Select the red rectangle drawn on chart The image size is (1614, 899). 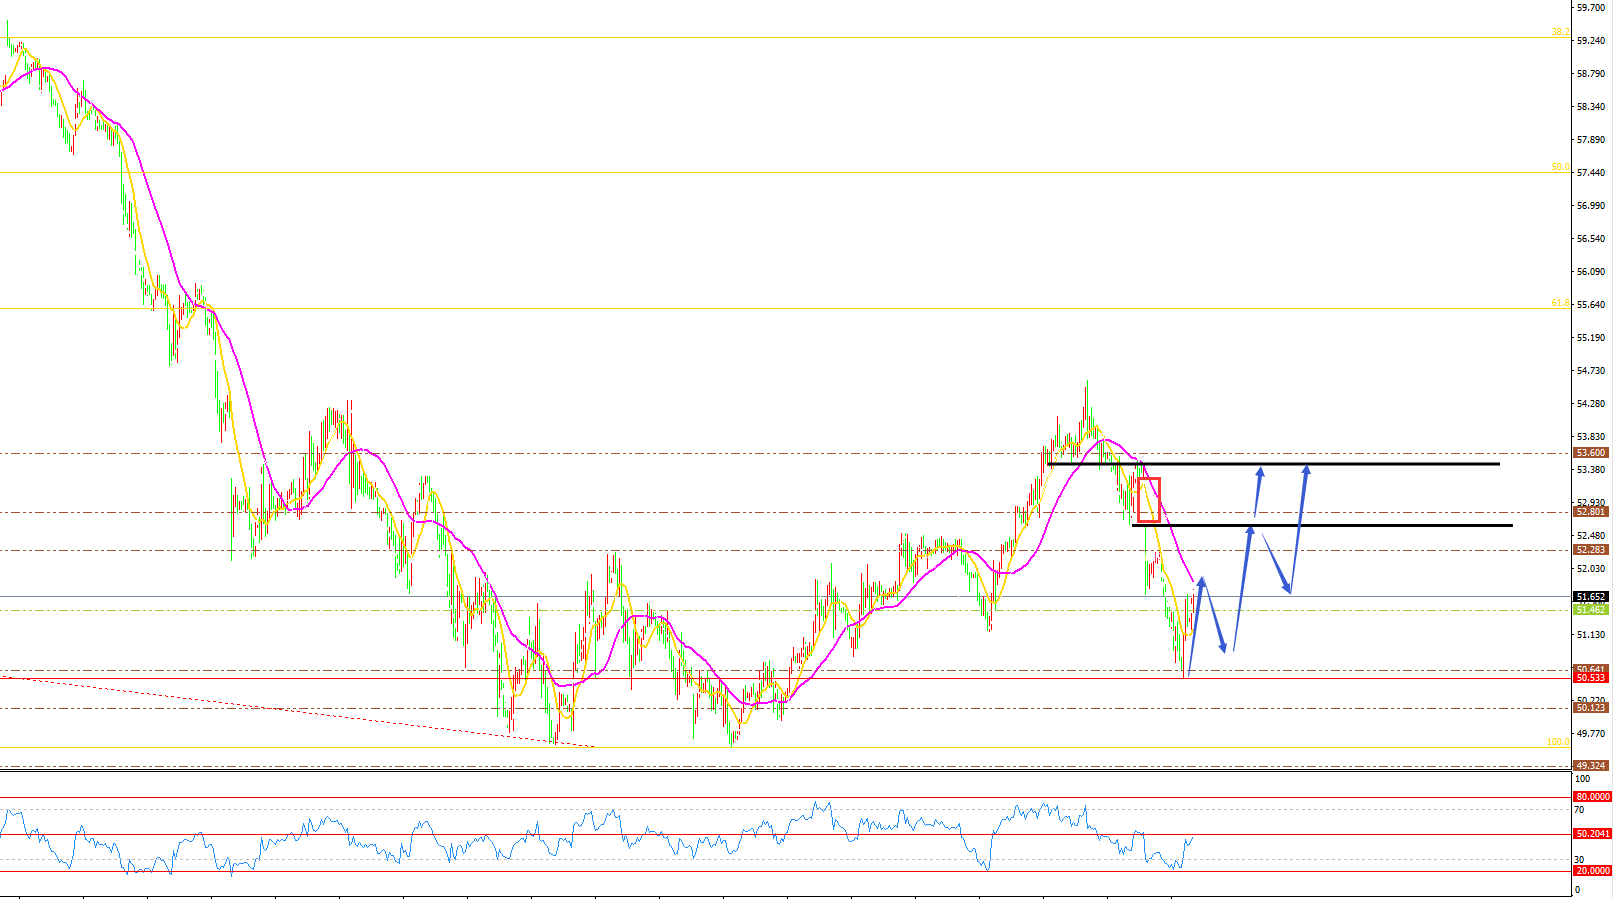tap(1149, 500)
